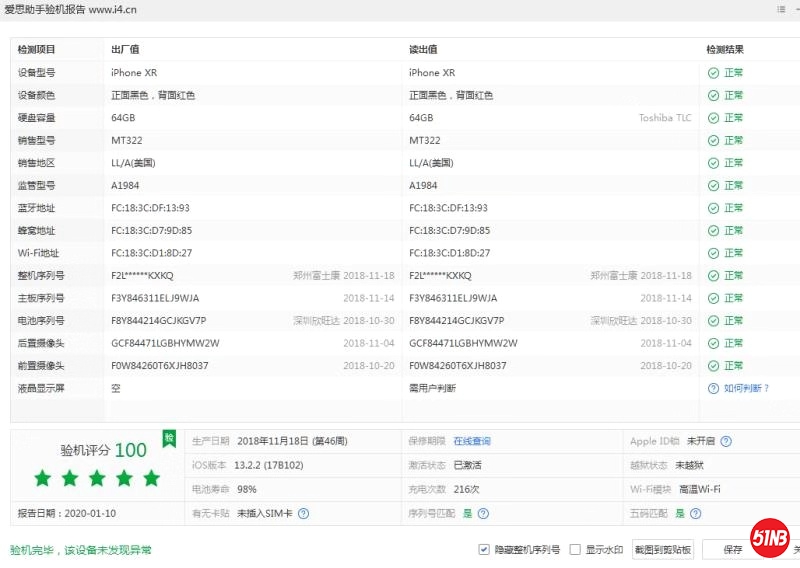Click help icon next to 未插入SIM卡
Screen dimensions: 800x568
click(x=303, y=514)
